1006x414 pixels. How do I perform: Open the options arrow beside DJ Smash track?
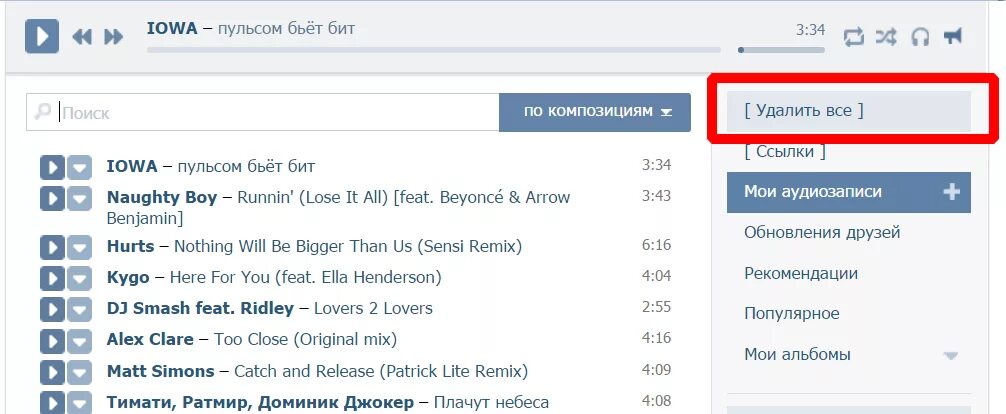coord(80,309)
